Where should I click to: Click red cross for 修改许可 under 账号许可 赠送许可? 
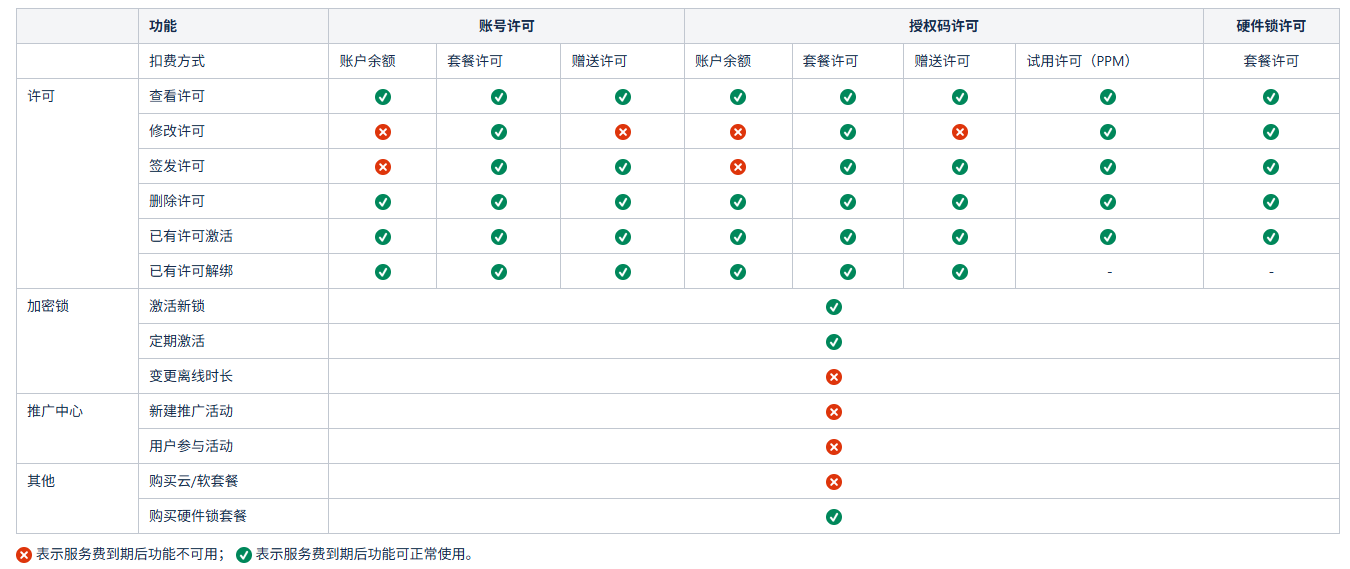pos(623,132)
